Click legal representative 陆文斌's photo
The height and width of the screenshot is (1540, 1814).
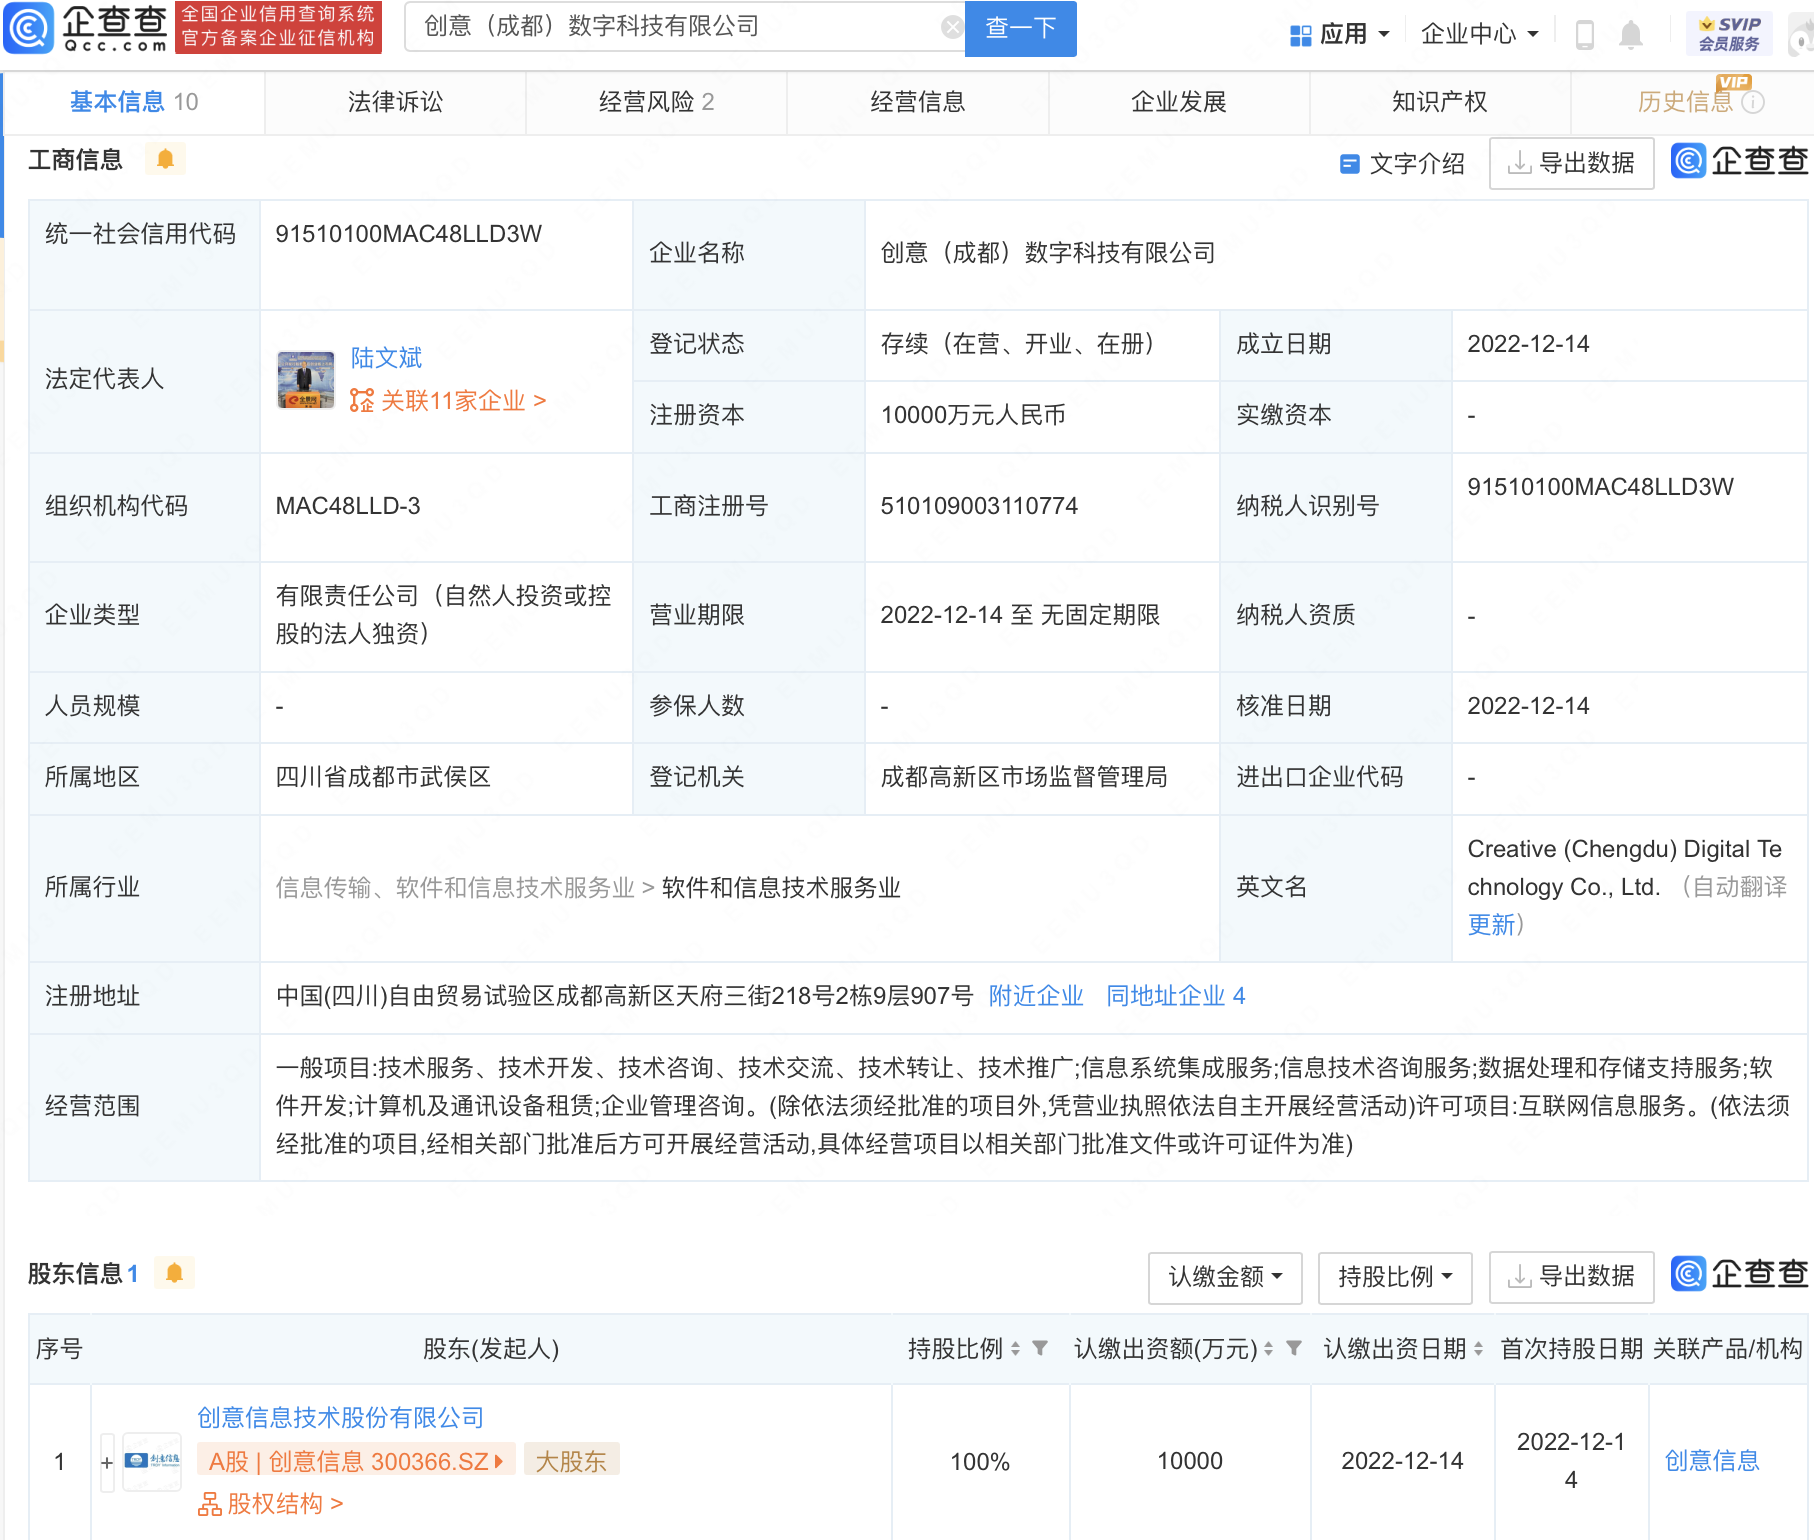306,379
